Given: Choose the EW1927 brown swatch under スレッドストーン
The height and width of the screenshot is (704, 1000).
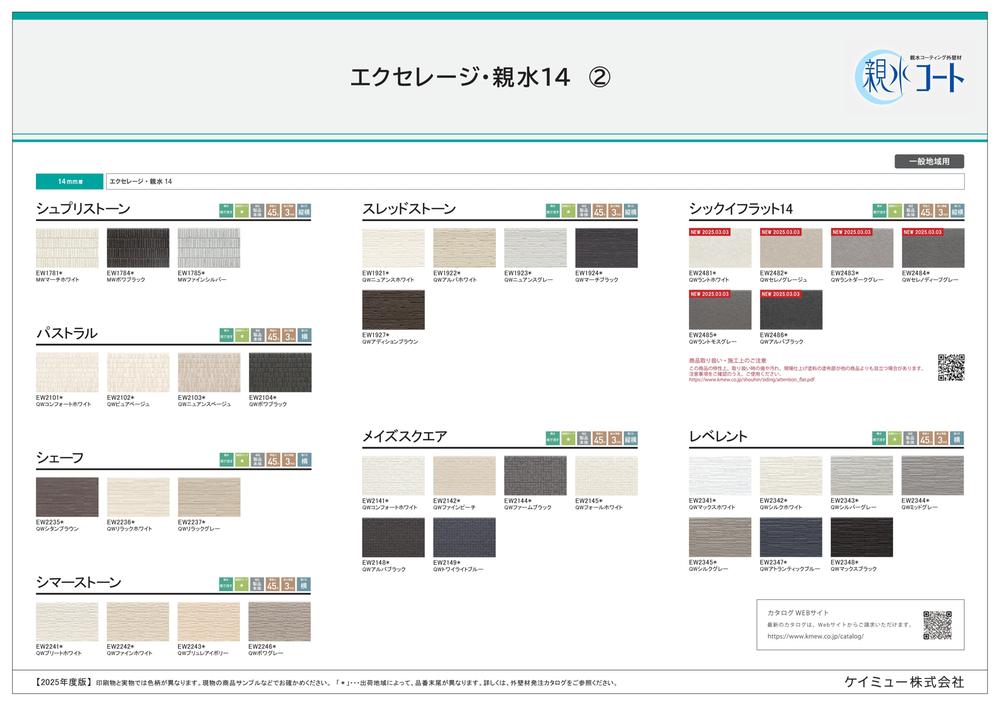Looking at the screenshot, I should (393, 310).
